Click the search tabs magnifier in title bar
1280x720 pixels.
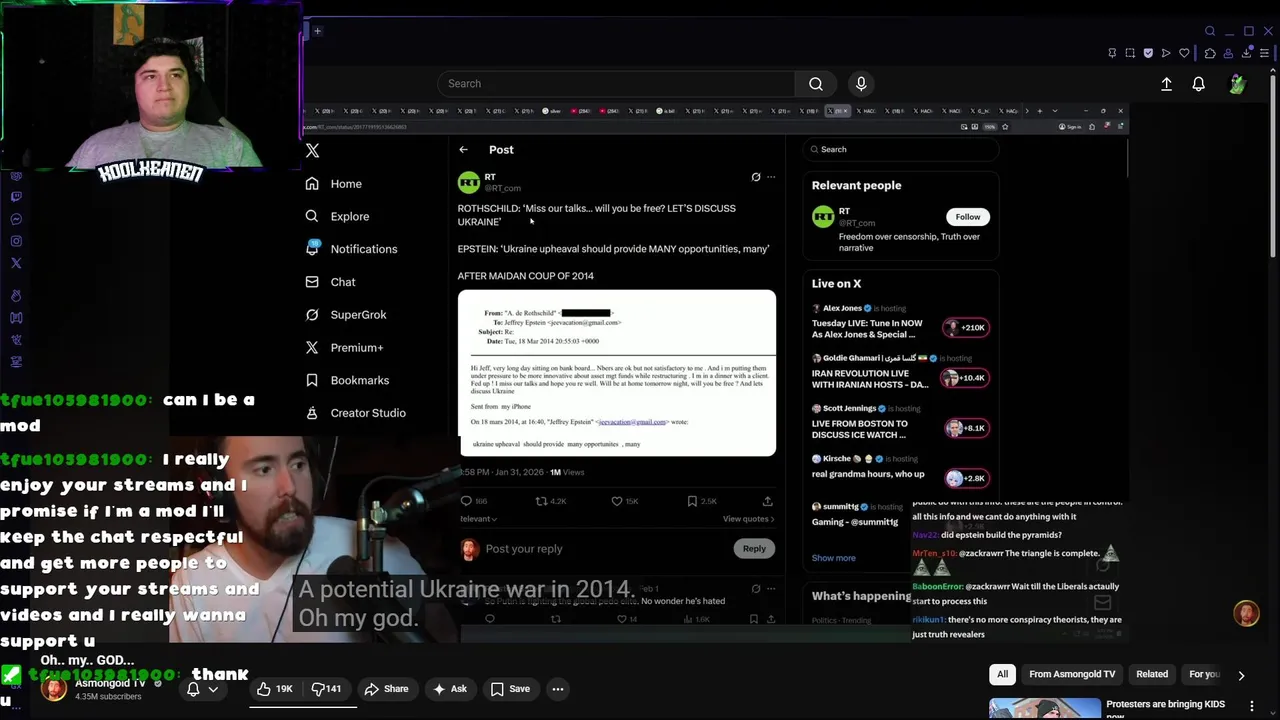pyautogui.click(x=1210, y=31)
